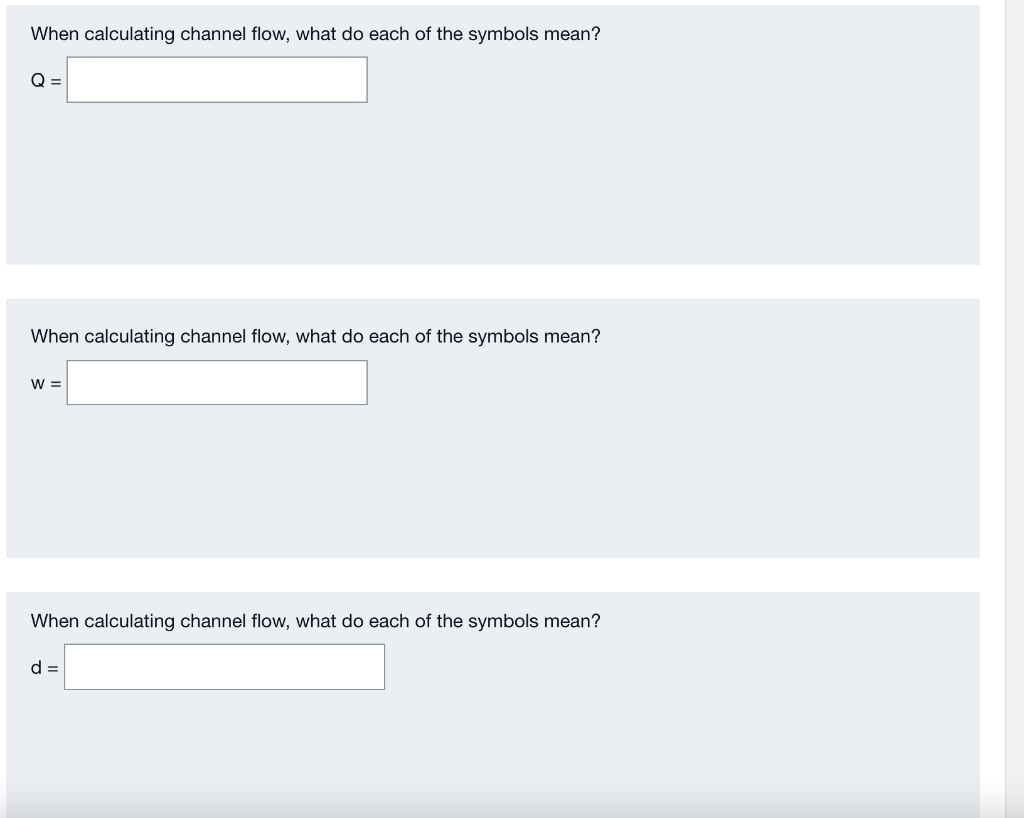Click the "d =" label
Viewport: 1024px width, 818px height.
click(x=44, y=667)
